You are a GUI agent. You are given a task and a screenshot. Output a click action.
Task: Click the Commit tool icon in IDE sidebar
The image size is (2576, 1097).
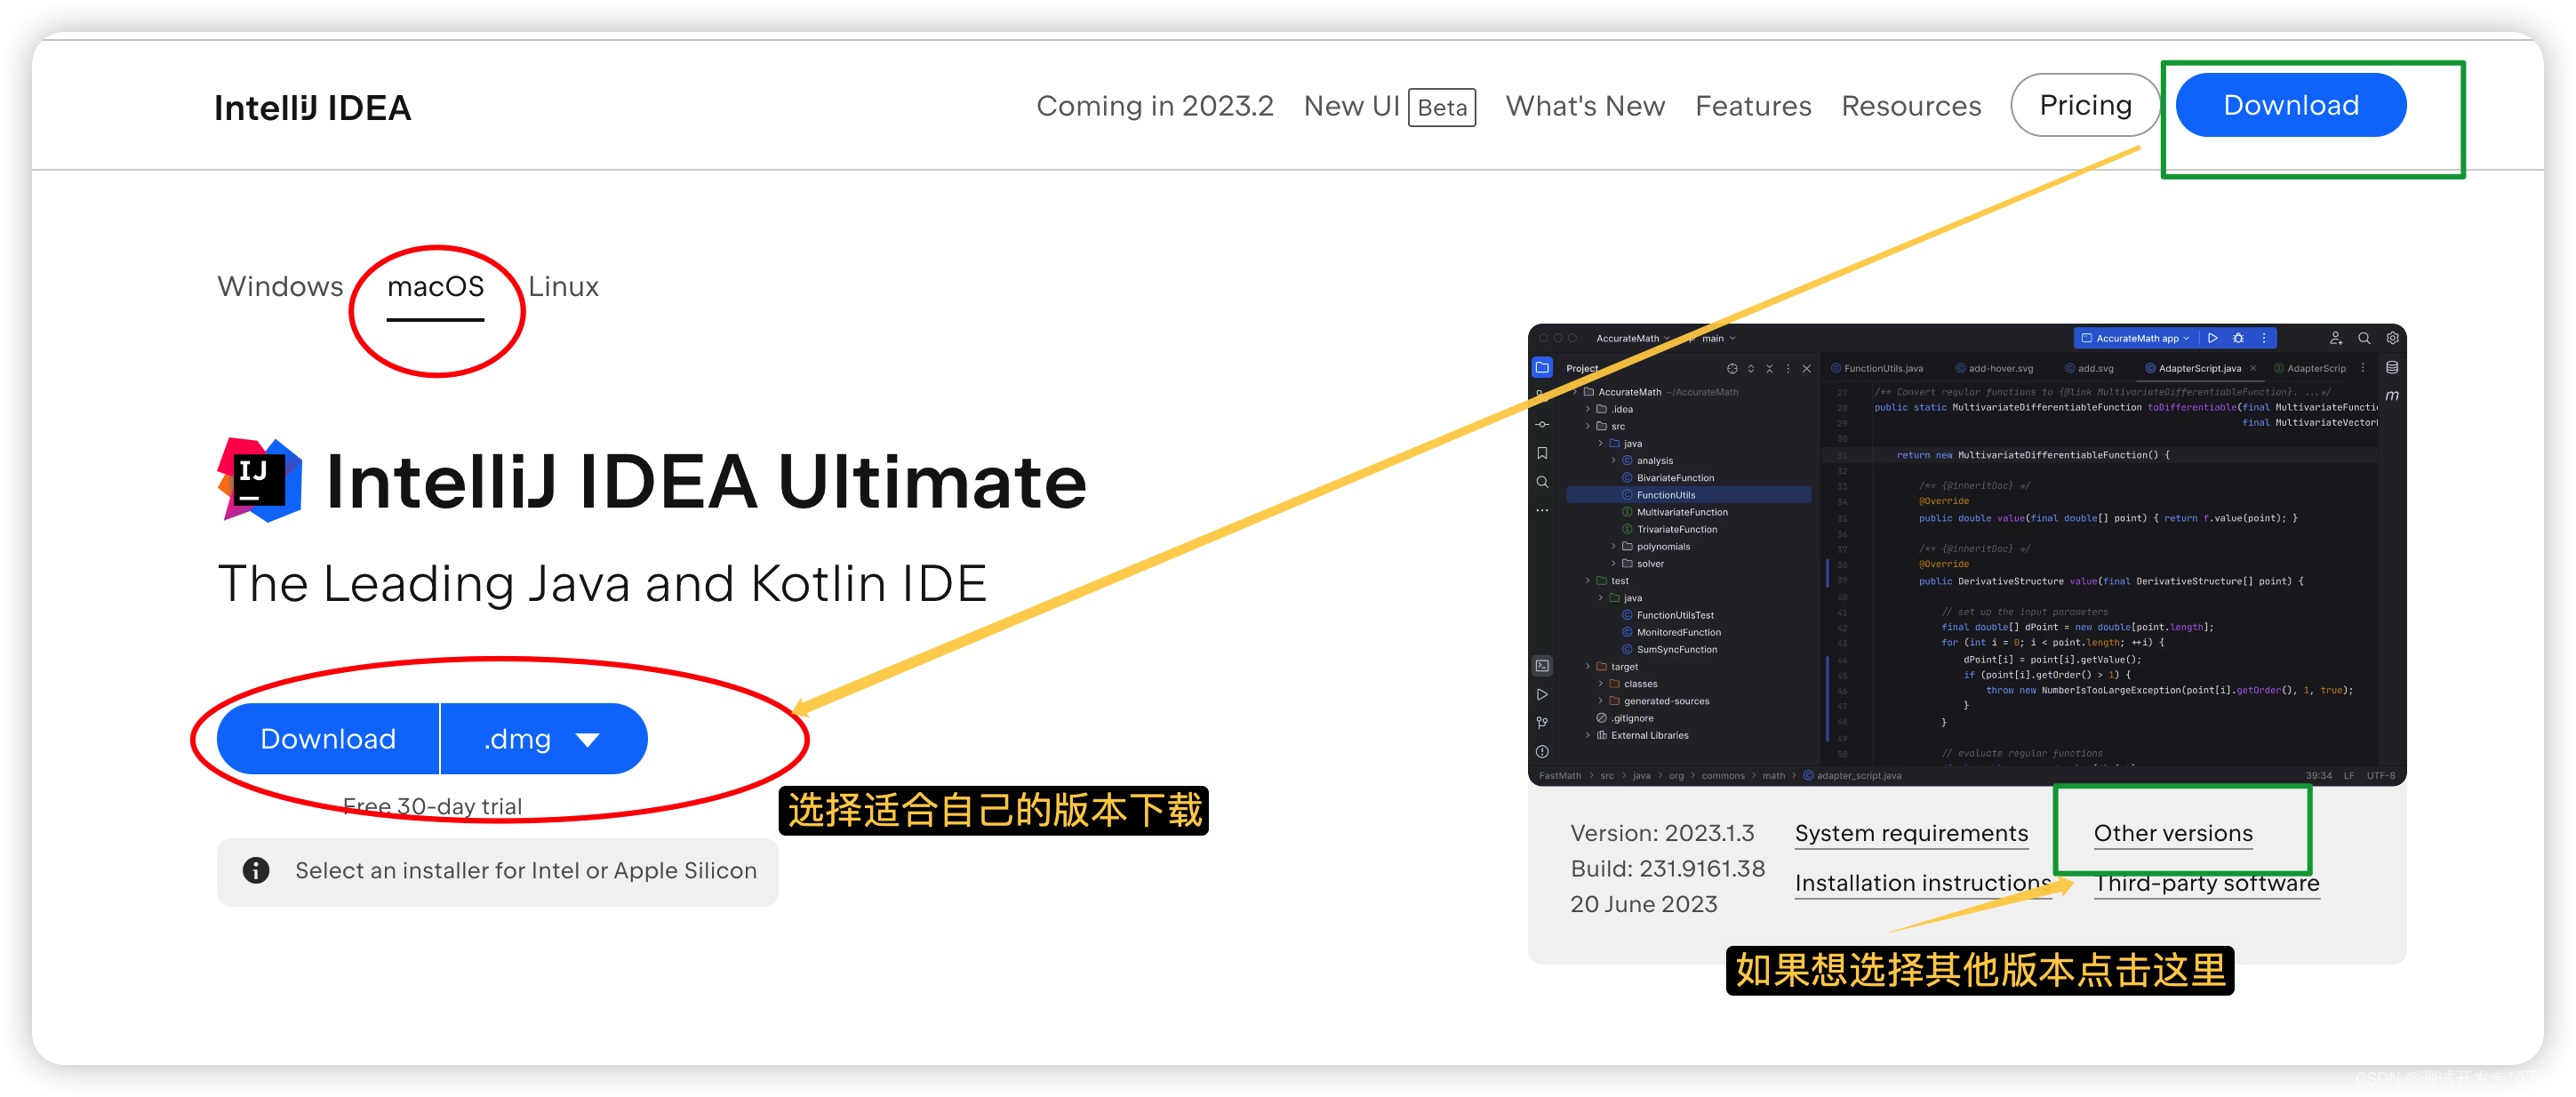(1542, 425)
